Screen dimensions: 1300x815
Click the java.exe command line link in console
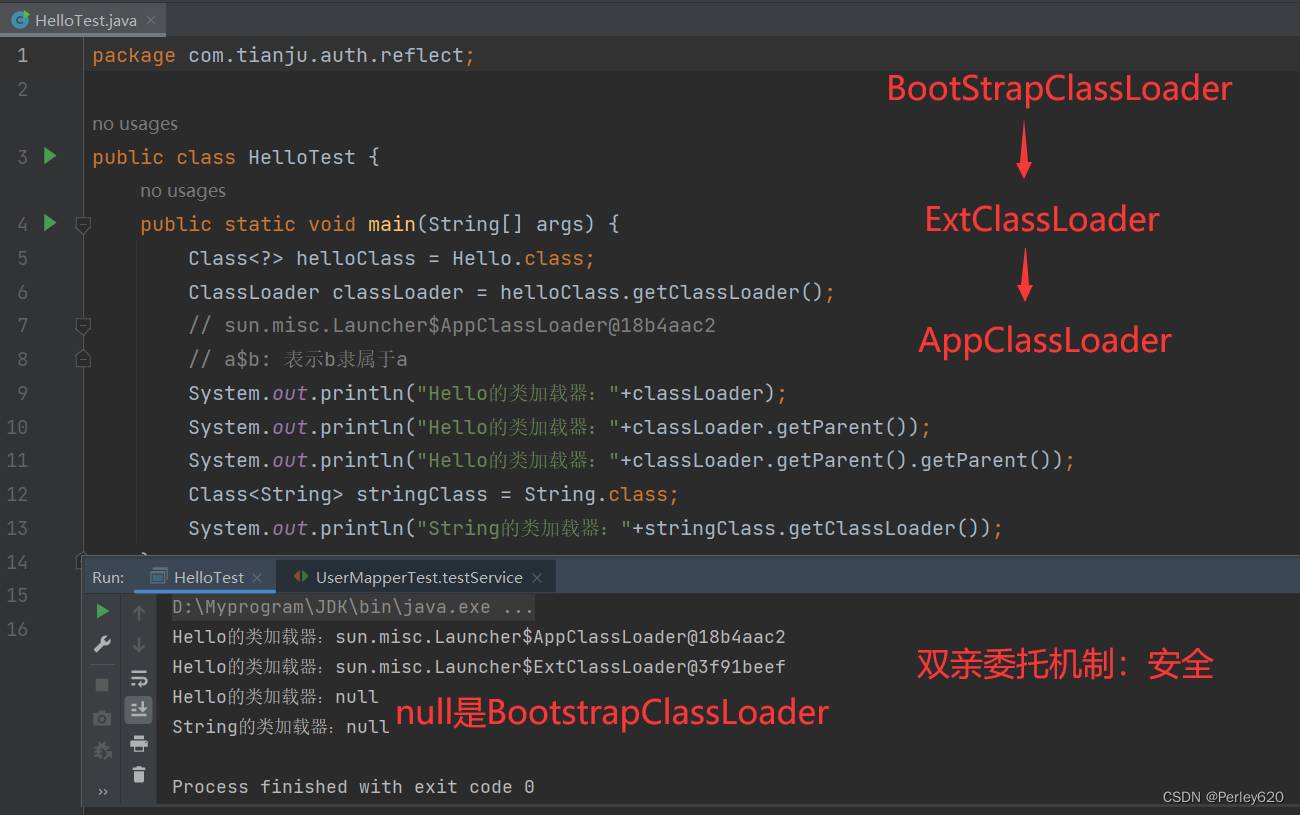coord(353,607)
